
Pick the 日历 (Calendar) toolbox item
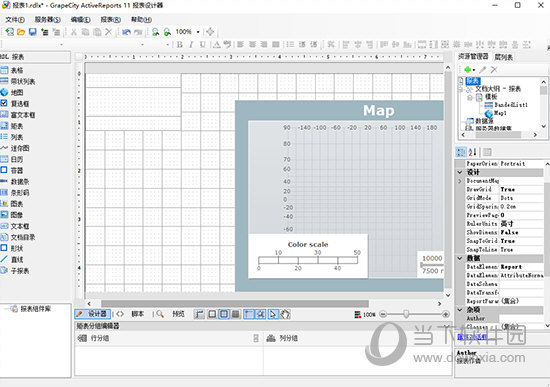point(12,159)
